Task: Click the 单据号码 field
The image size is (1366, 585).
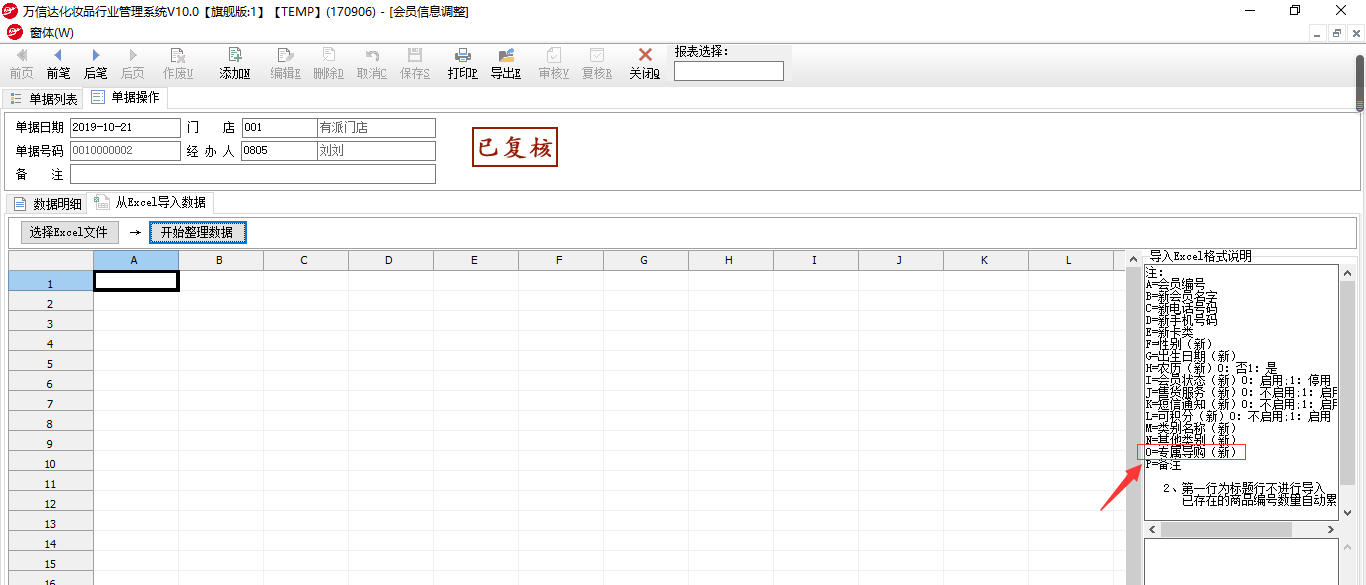Action: click(x=125, y=151)
